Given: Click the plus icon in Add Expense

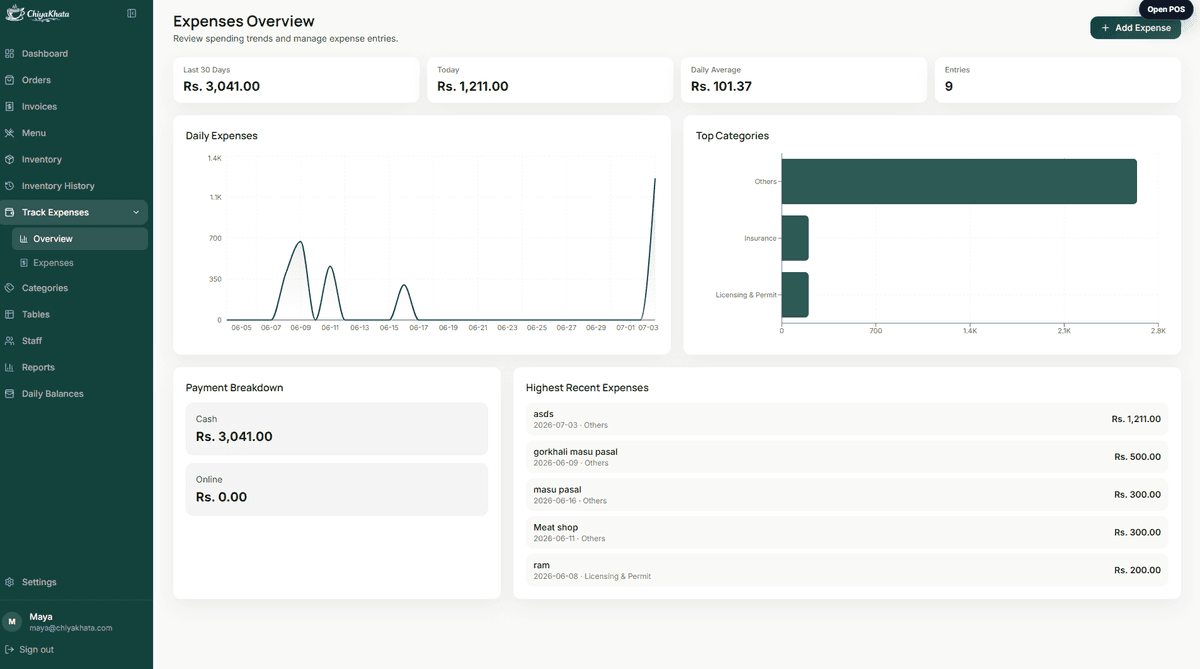Looking at the screenshot, I should tap(1105, 28).
